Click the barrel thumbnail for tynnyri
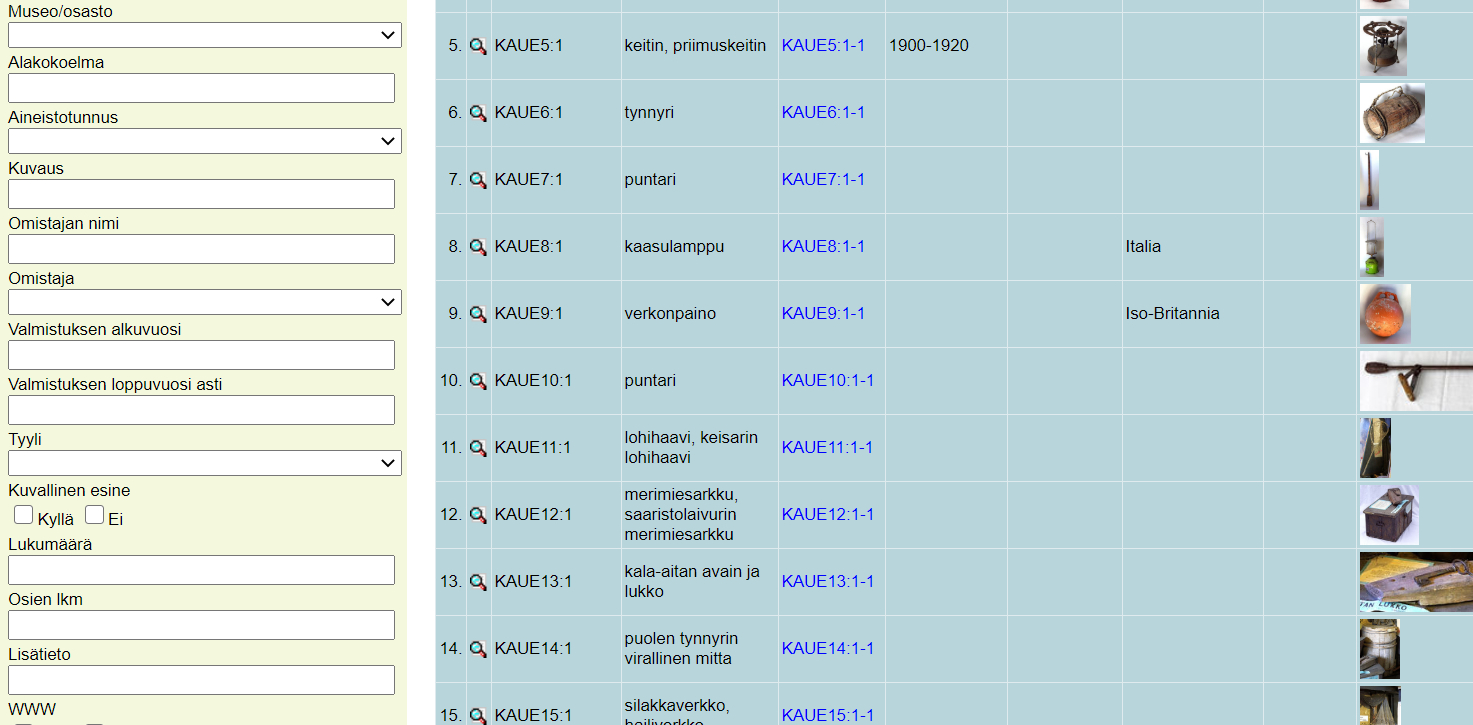 [x=1392, y=113]
